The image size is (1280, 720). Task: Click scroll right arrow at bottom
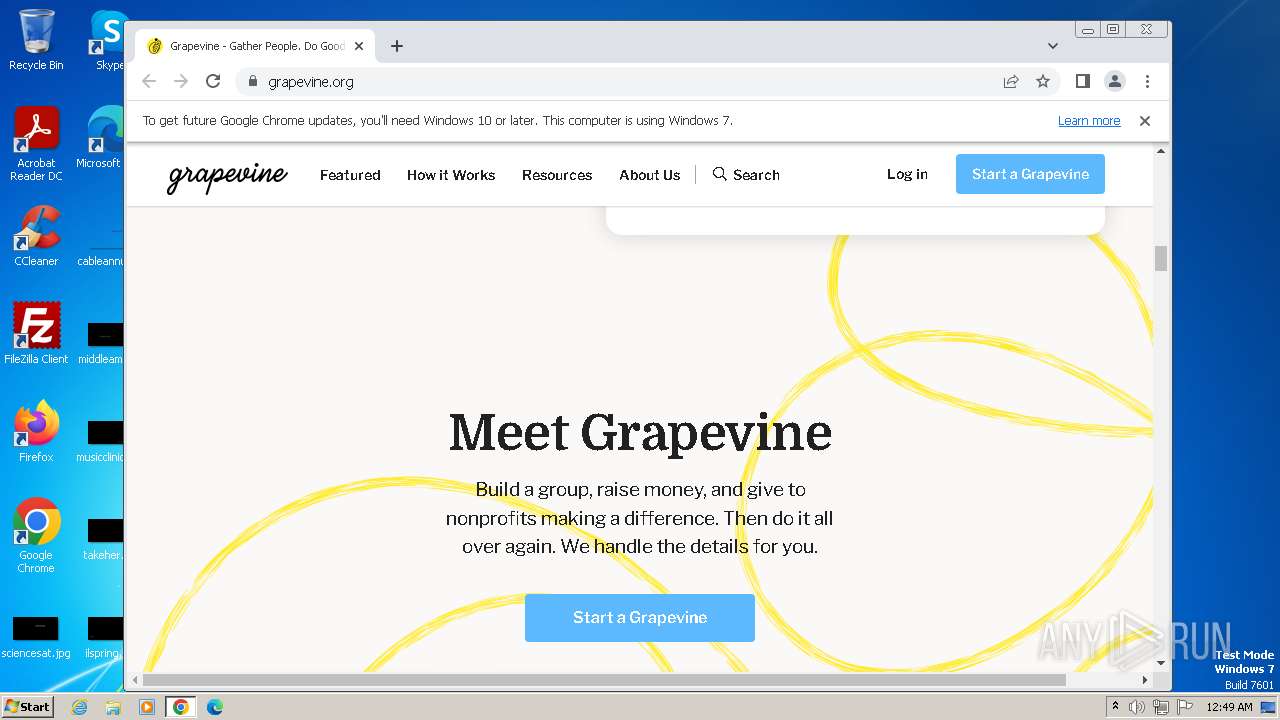coord(1145,681)
